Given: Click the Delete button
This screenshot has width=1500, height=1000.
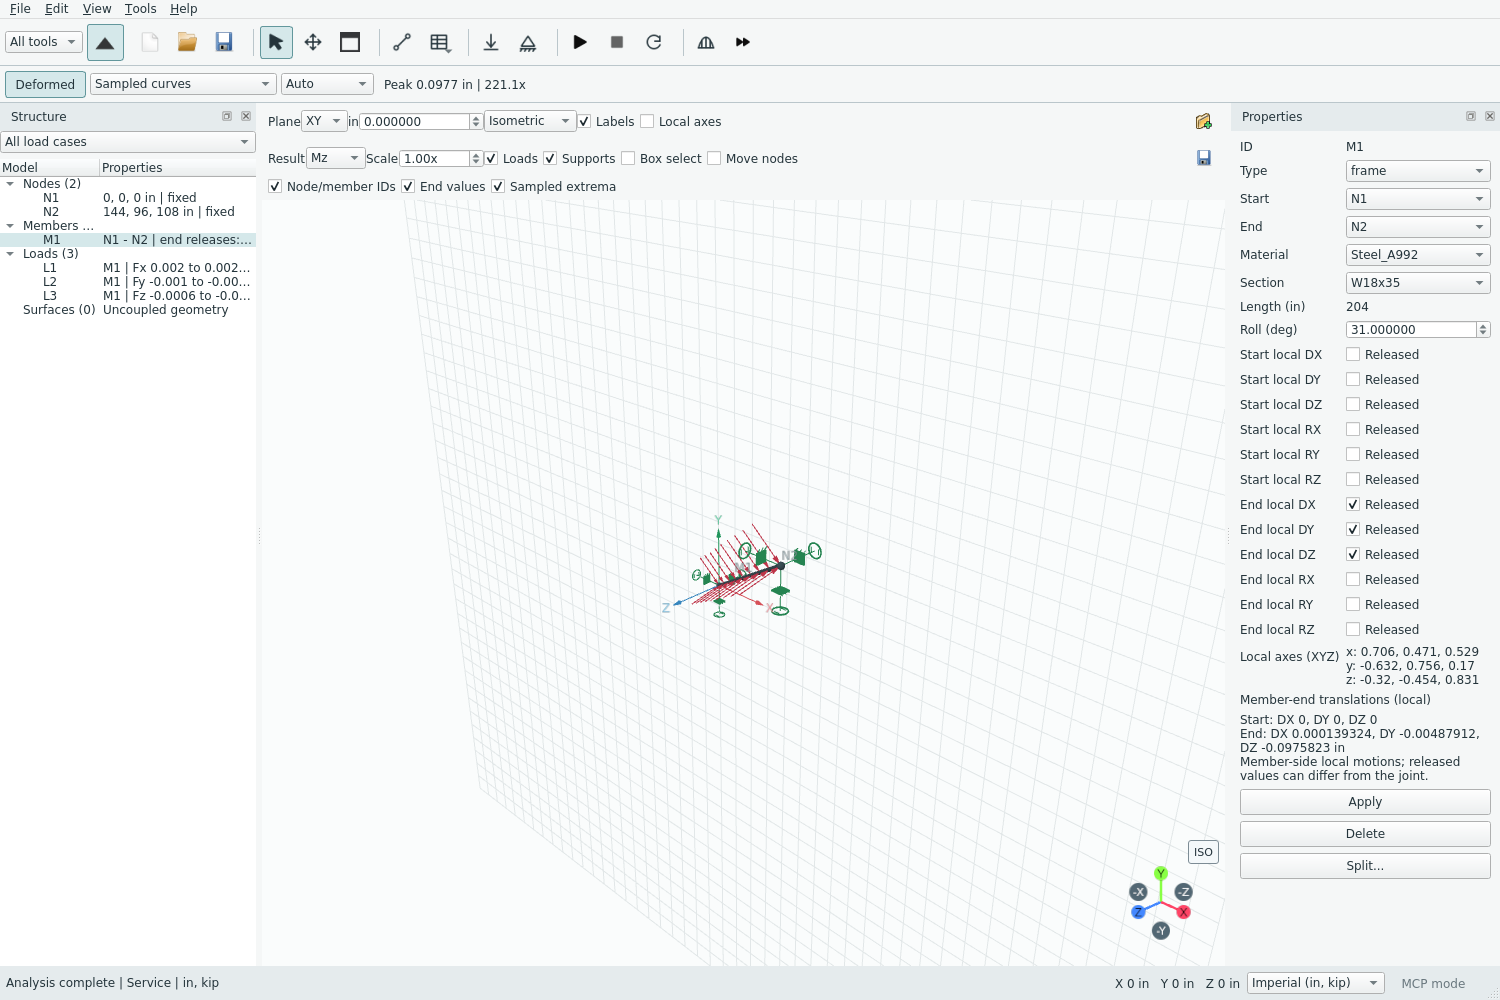Looking at the screenshot, I should [x=1365, y=834].
